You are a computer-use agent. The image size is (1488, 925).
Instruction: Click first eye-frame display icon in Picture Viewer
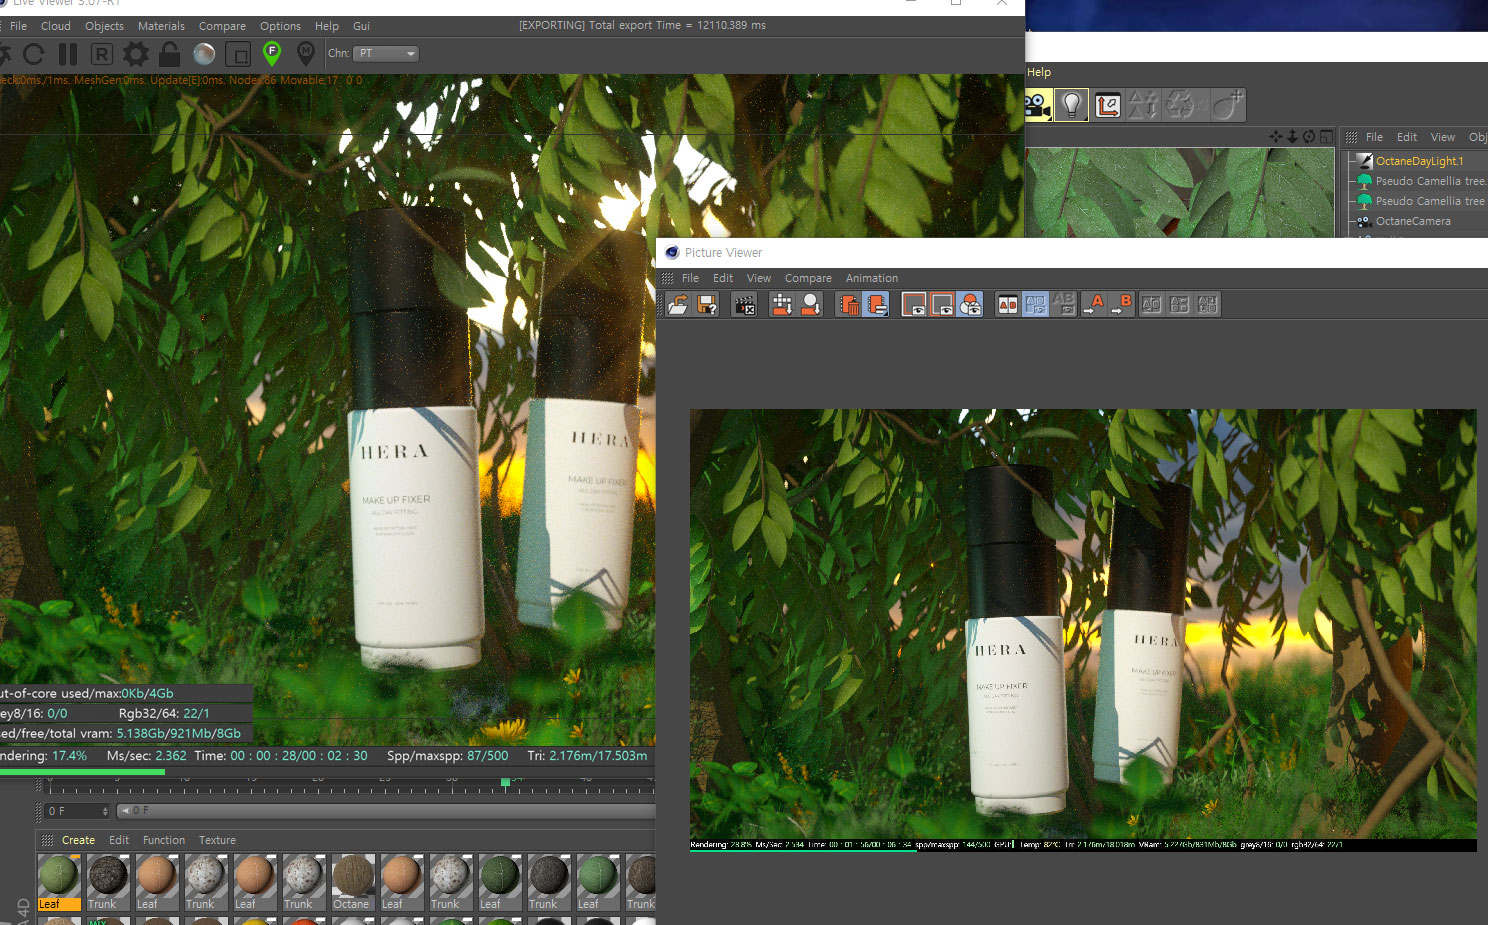(x=914, y=304)
